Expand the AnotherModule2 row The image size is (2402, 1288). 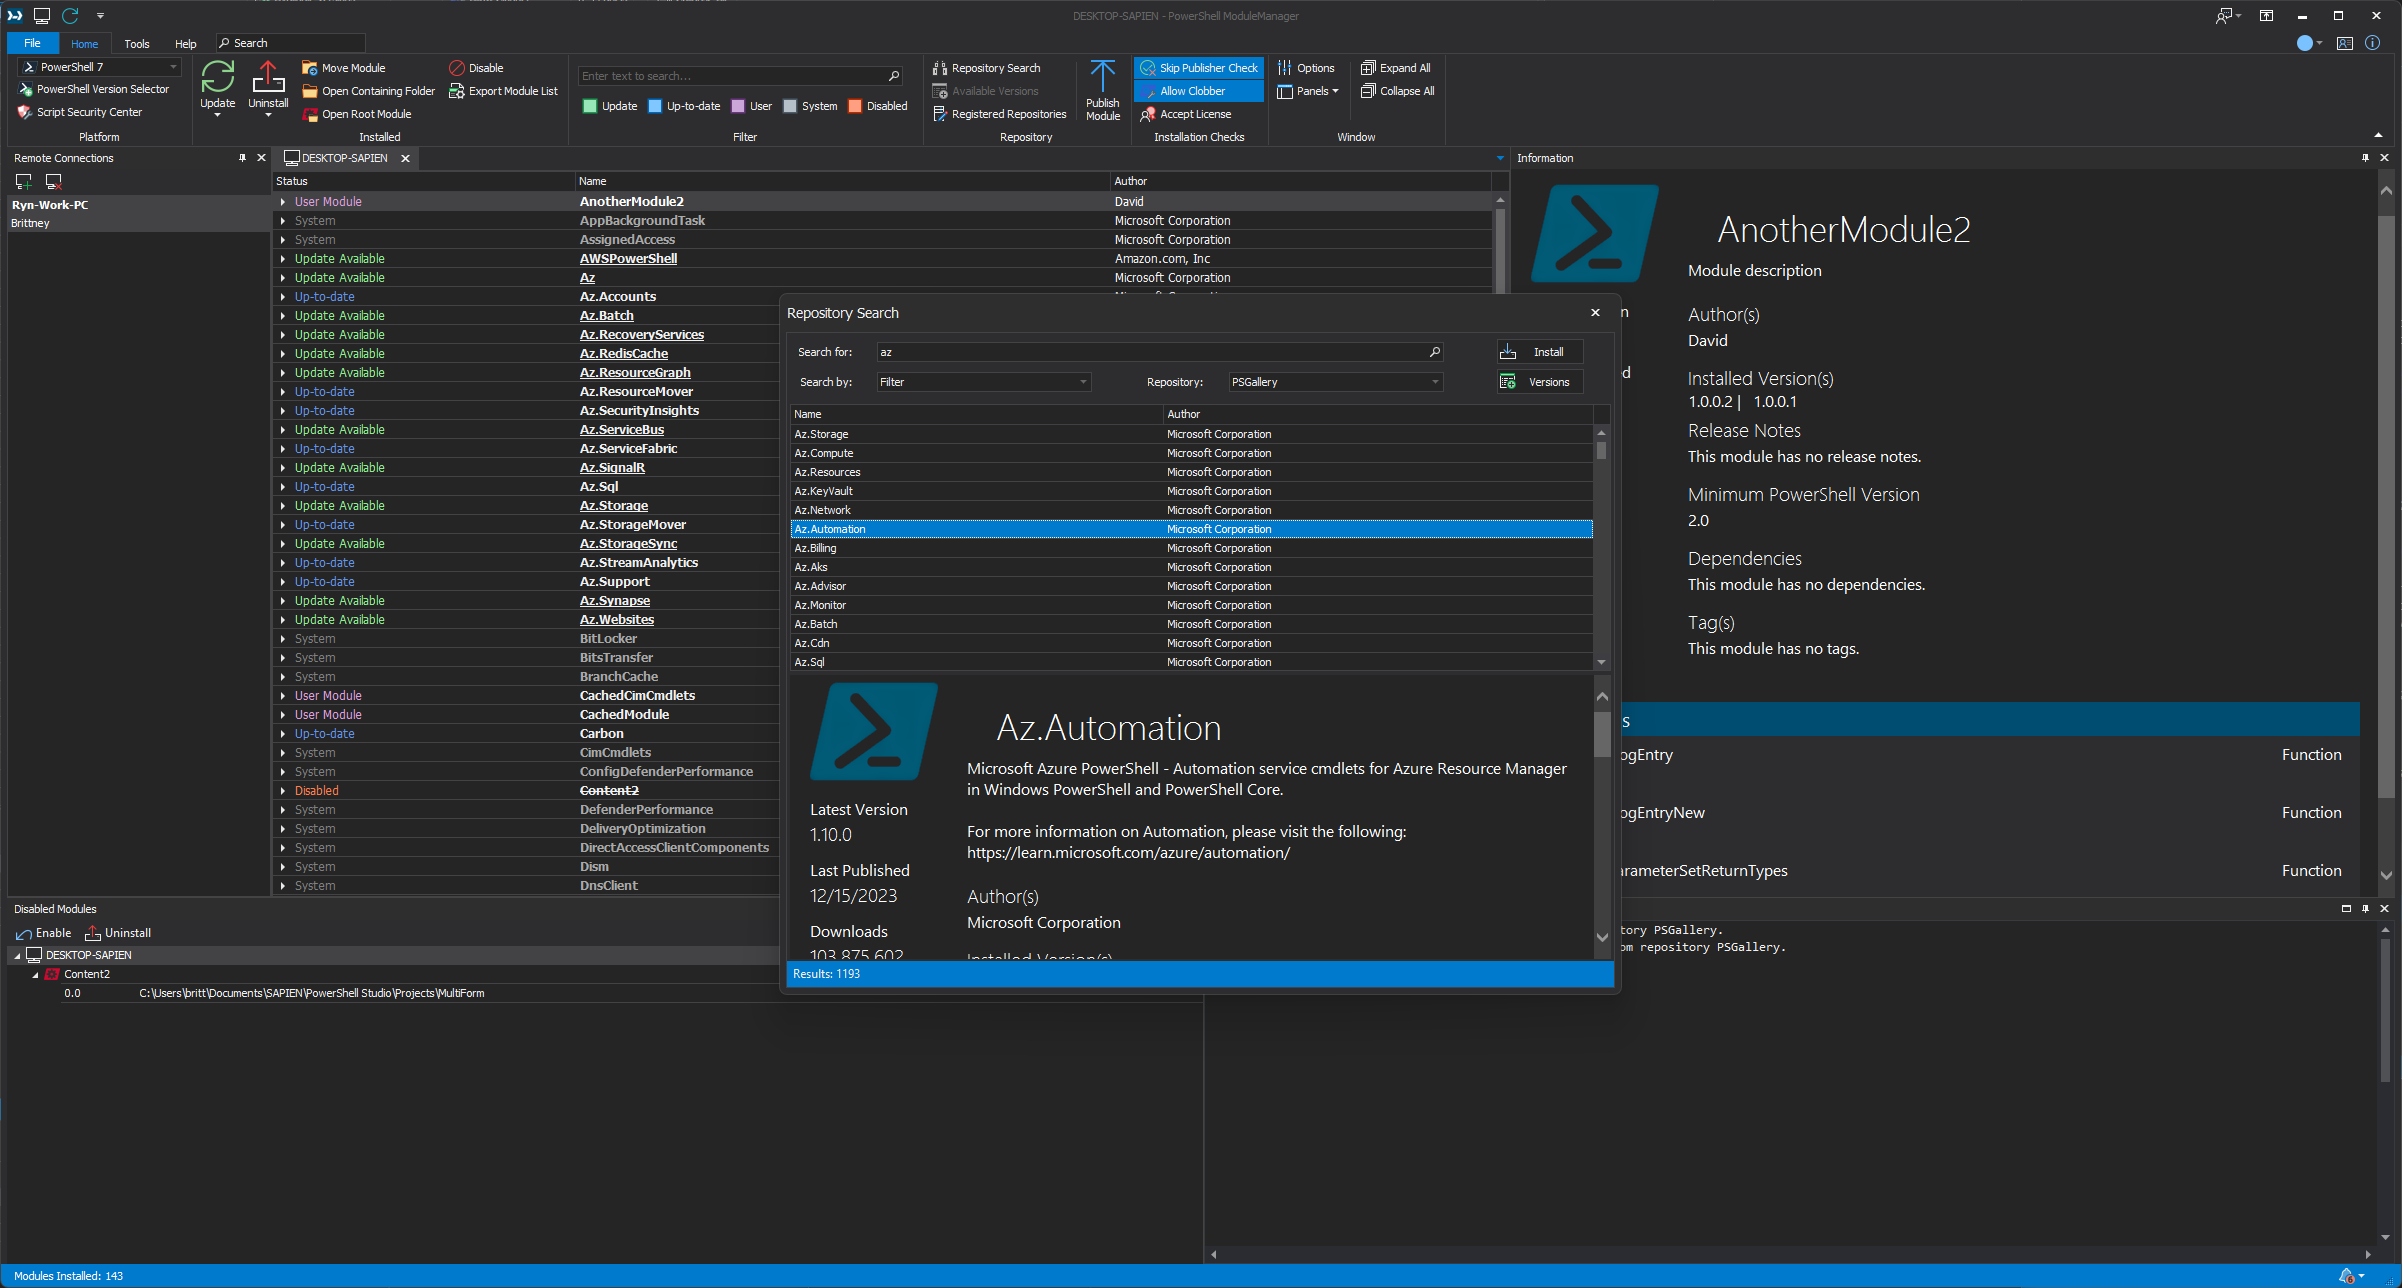pyautogui.click(x=283, y=202)
